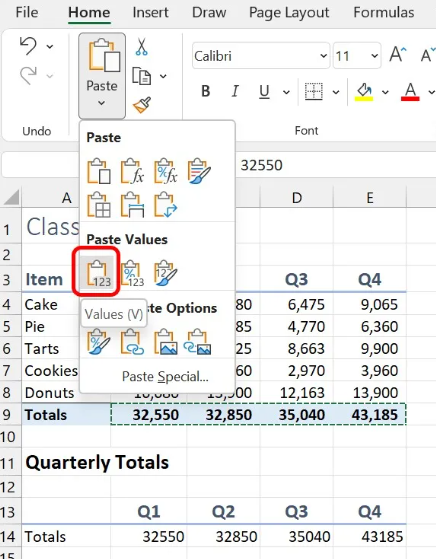Toggle Italic formatting
Screen dimensions: 436x559
pyautogui.click(x=235, y=91)
